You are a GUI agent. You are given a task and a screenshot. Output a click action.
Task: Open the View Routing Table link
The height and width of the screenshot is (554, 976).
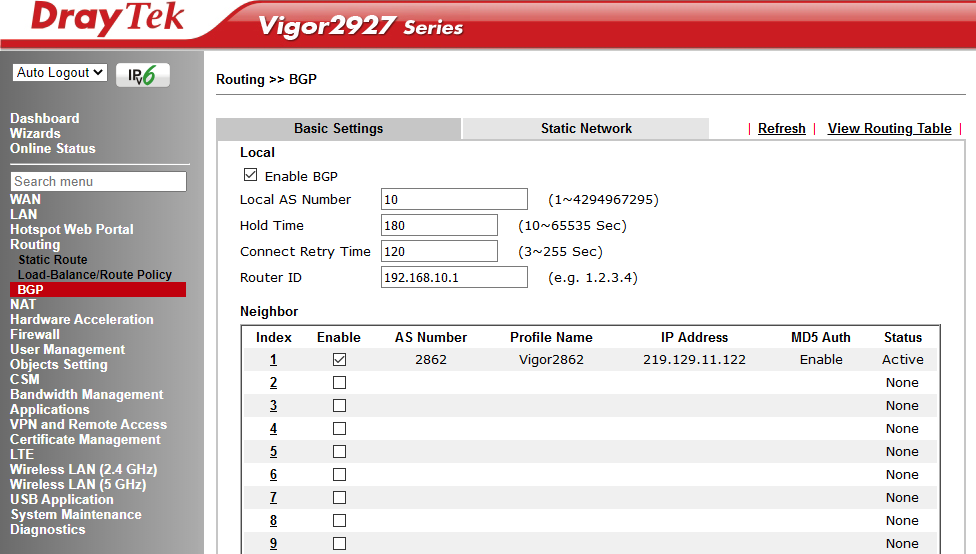click(889, 128)
